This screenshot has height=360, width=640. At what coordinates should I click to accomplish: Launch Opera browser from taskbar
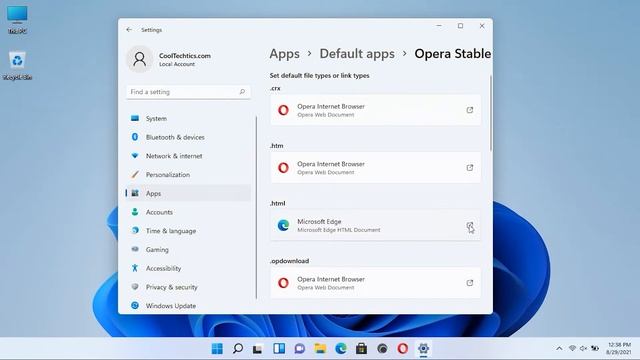coord(402,349)
